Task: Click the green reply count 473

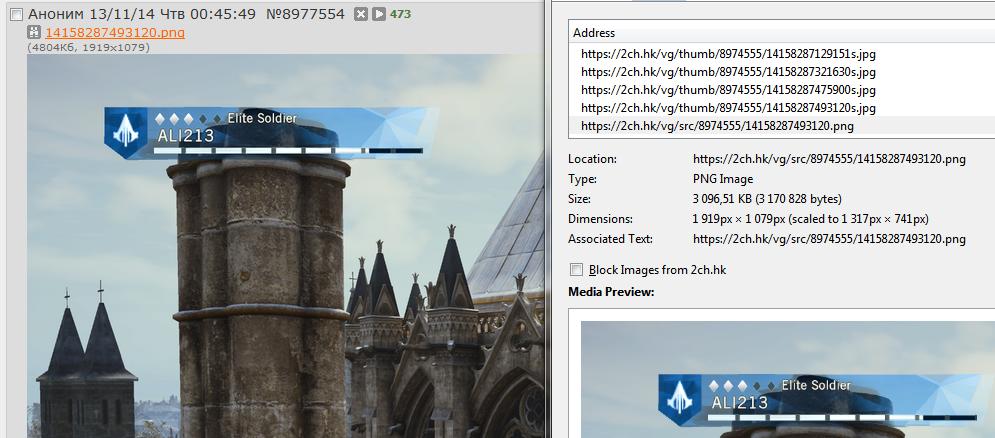Action: click(400, 14)
